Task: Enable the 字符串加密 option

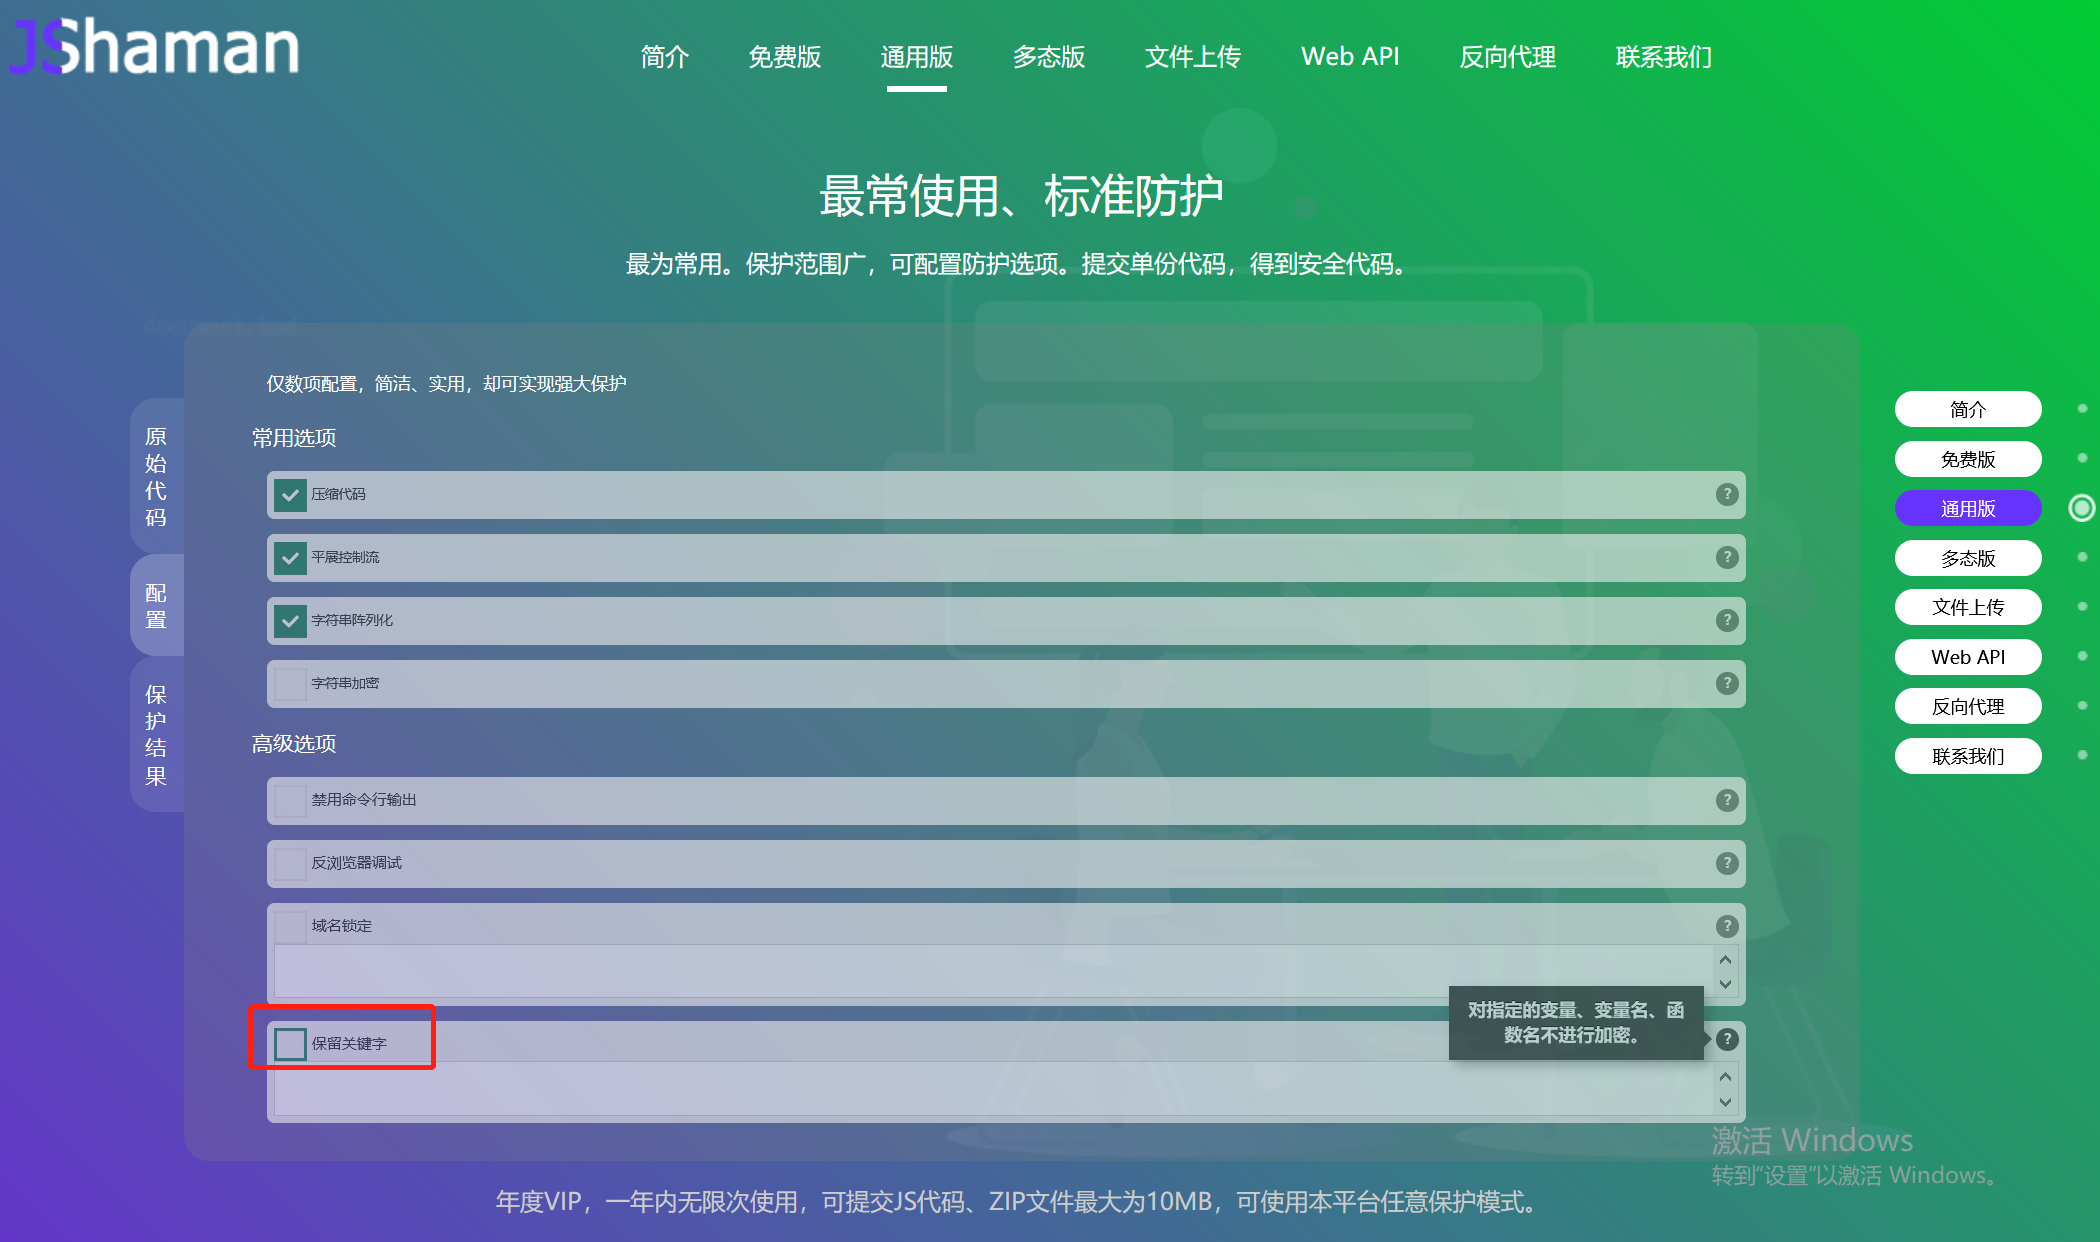Action: (290, 684)
